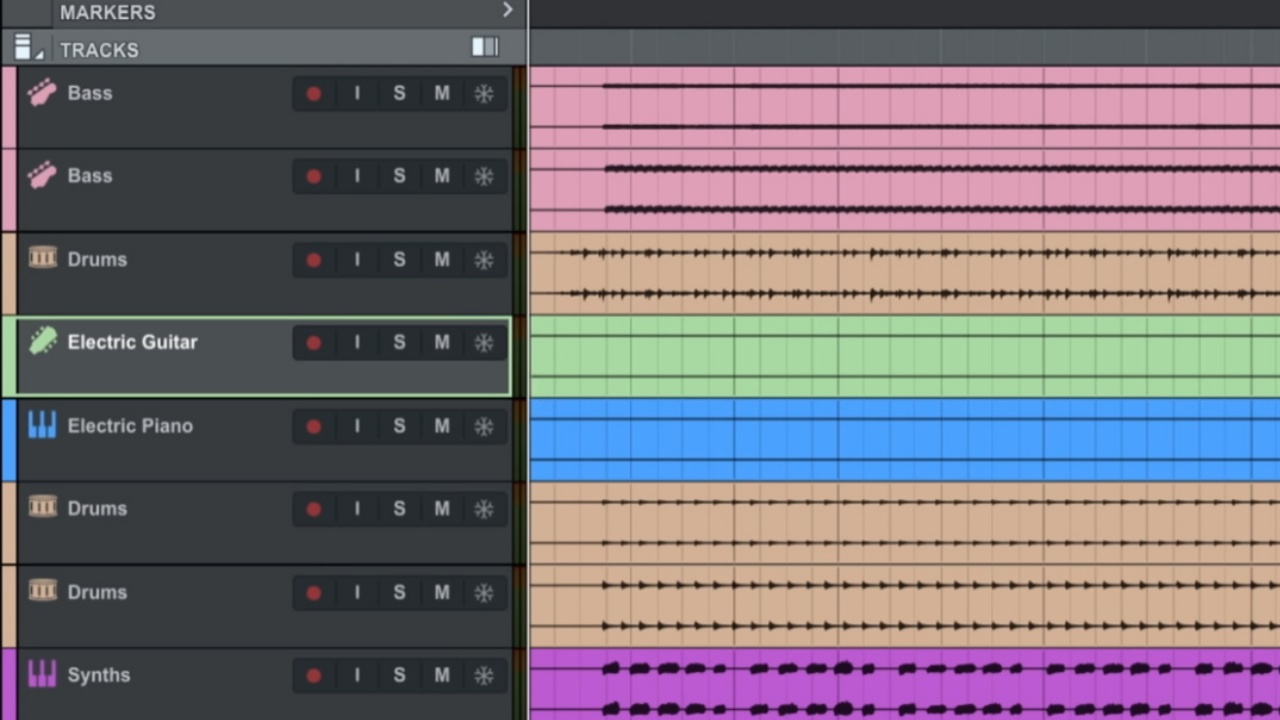Select the MARKERS header label
This screenshot has height=720, width=1280.
107,13
